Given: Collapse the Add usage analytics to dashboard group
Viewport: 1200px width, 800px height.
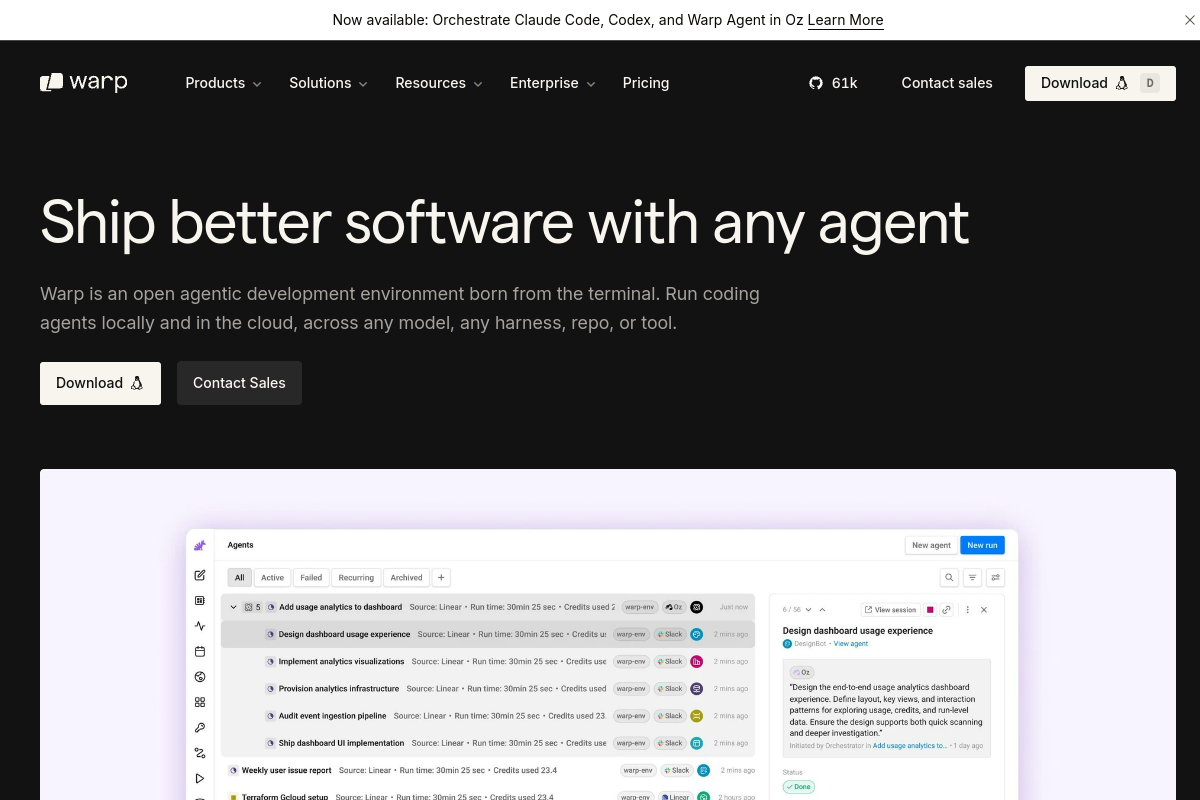Looking at the screenshot, I should click(x=234, y=607).
